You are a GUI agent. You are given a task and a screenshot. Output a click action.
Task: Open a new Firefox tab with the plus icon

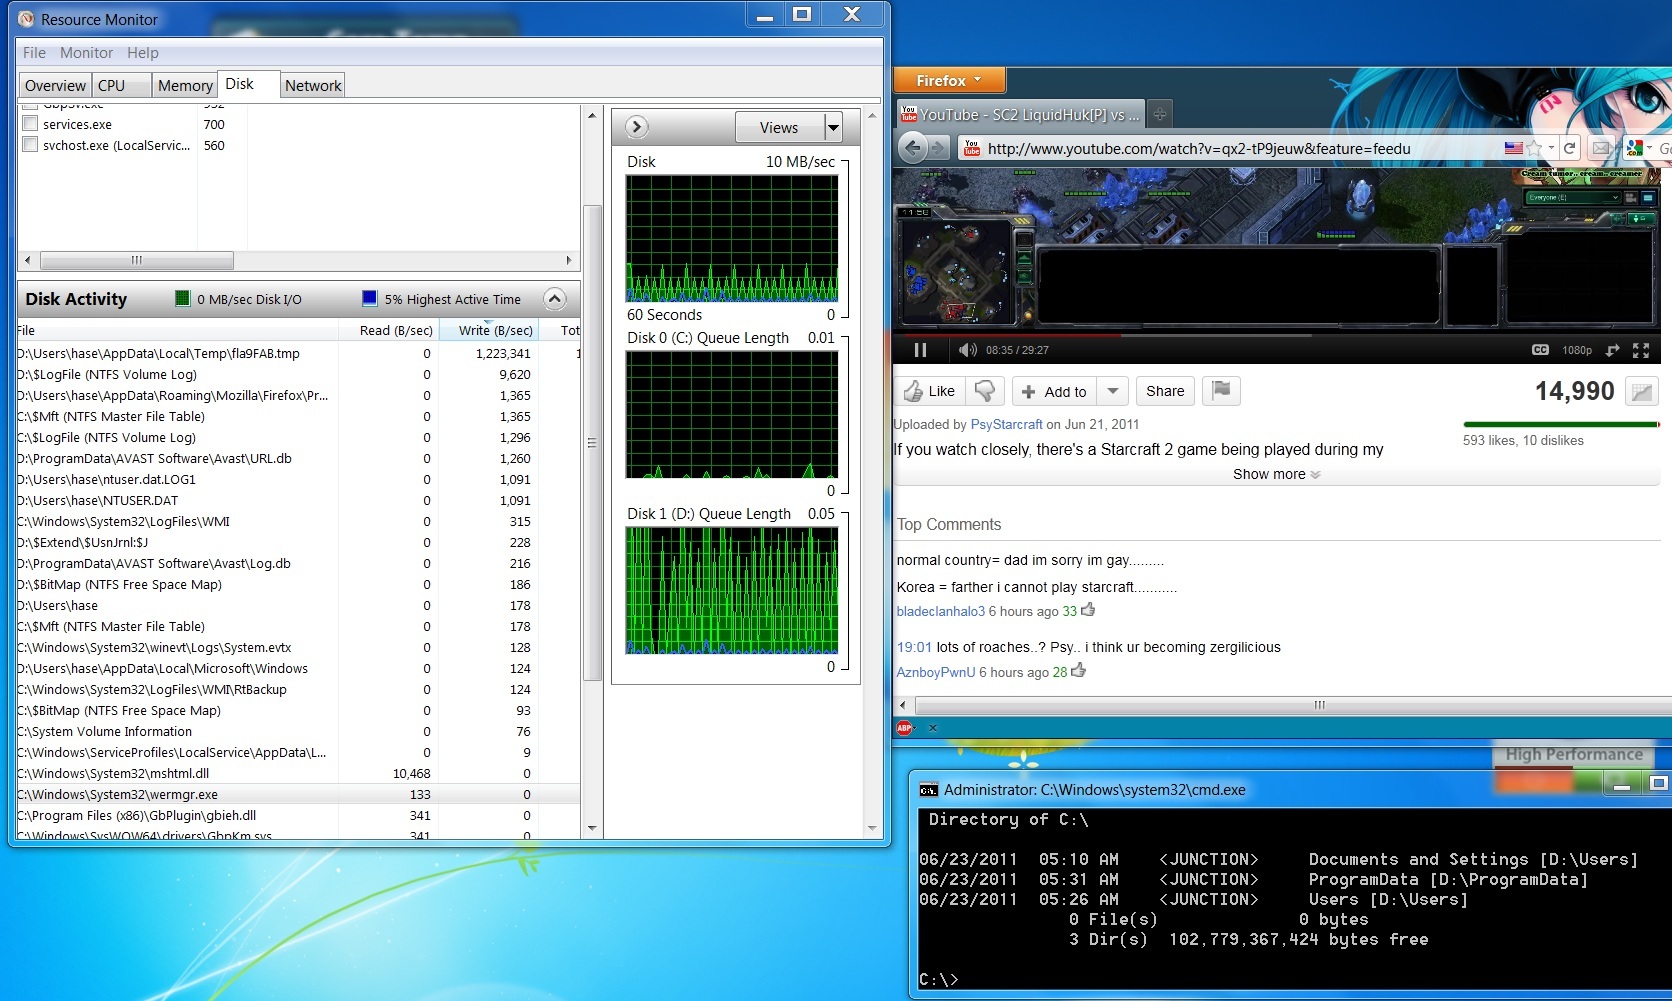pos(1159,114)
